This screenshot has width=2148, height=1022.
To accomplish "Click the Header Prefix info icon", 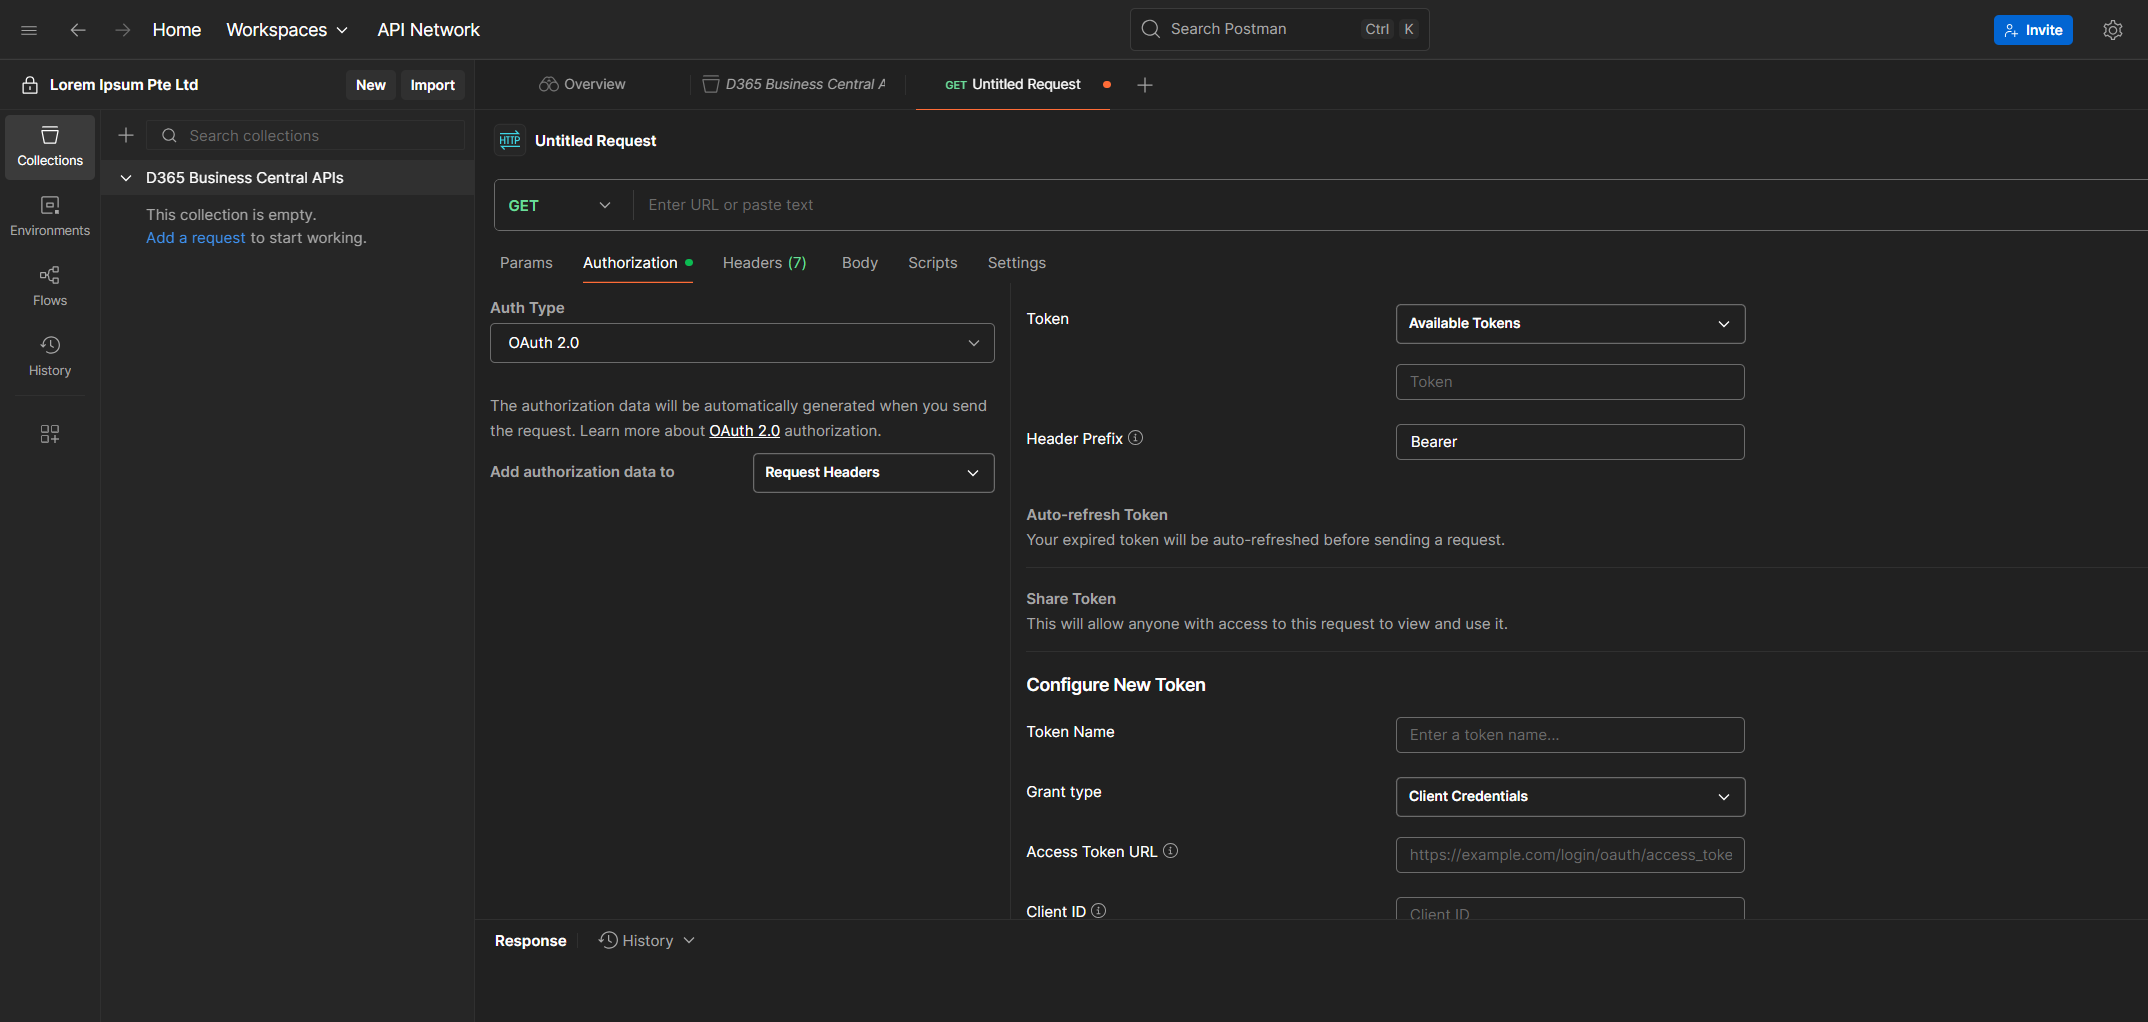I will click(x=1136, y=438).
